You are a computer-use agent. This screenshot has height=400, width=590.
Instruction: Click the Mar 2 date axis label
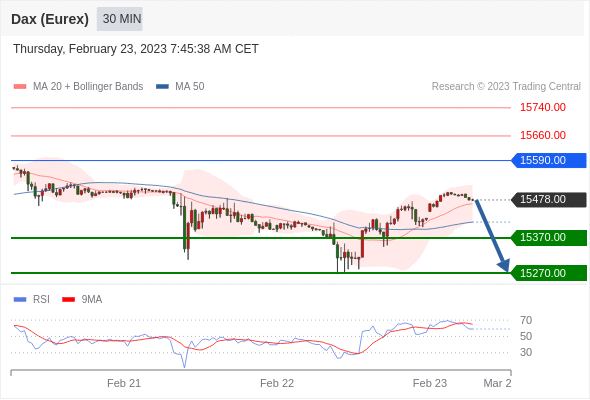pos(497,383)
